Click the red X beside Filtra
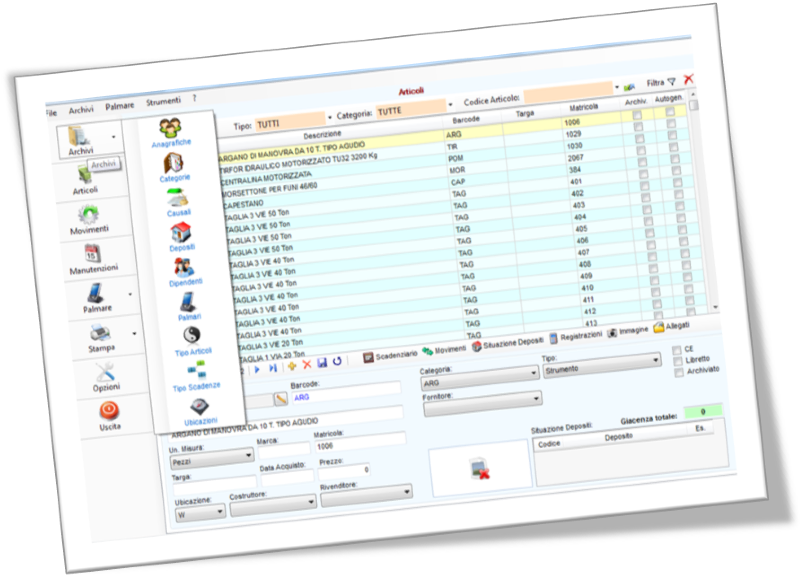The width and height of the screenshot is (800, 576). 689,79
